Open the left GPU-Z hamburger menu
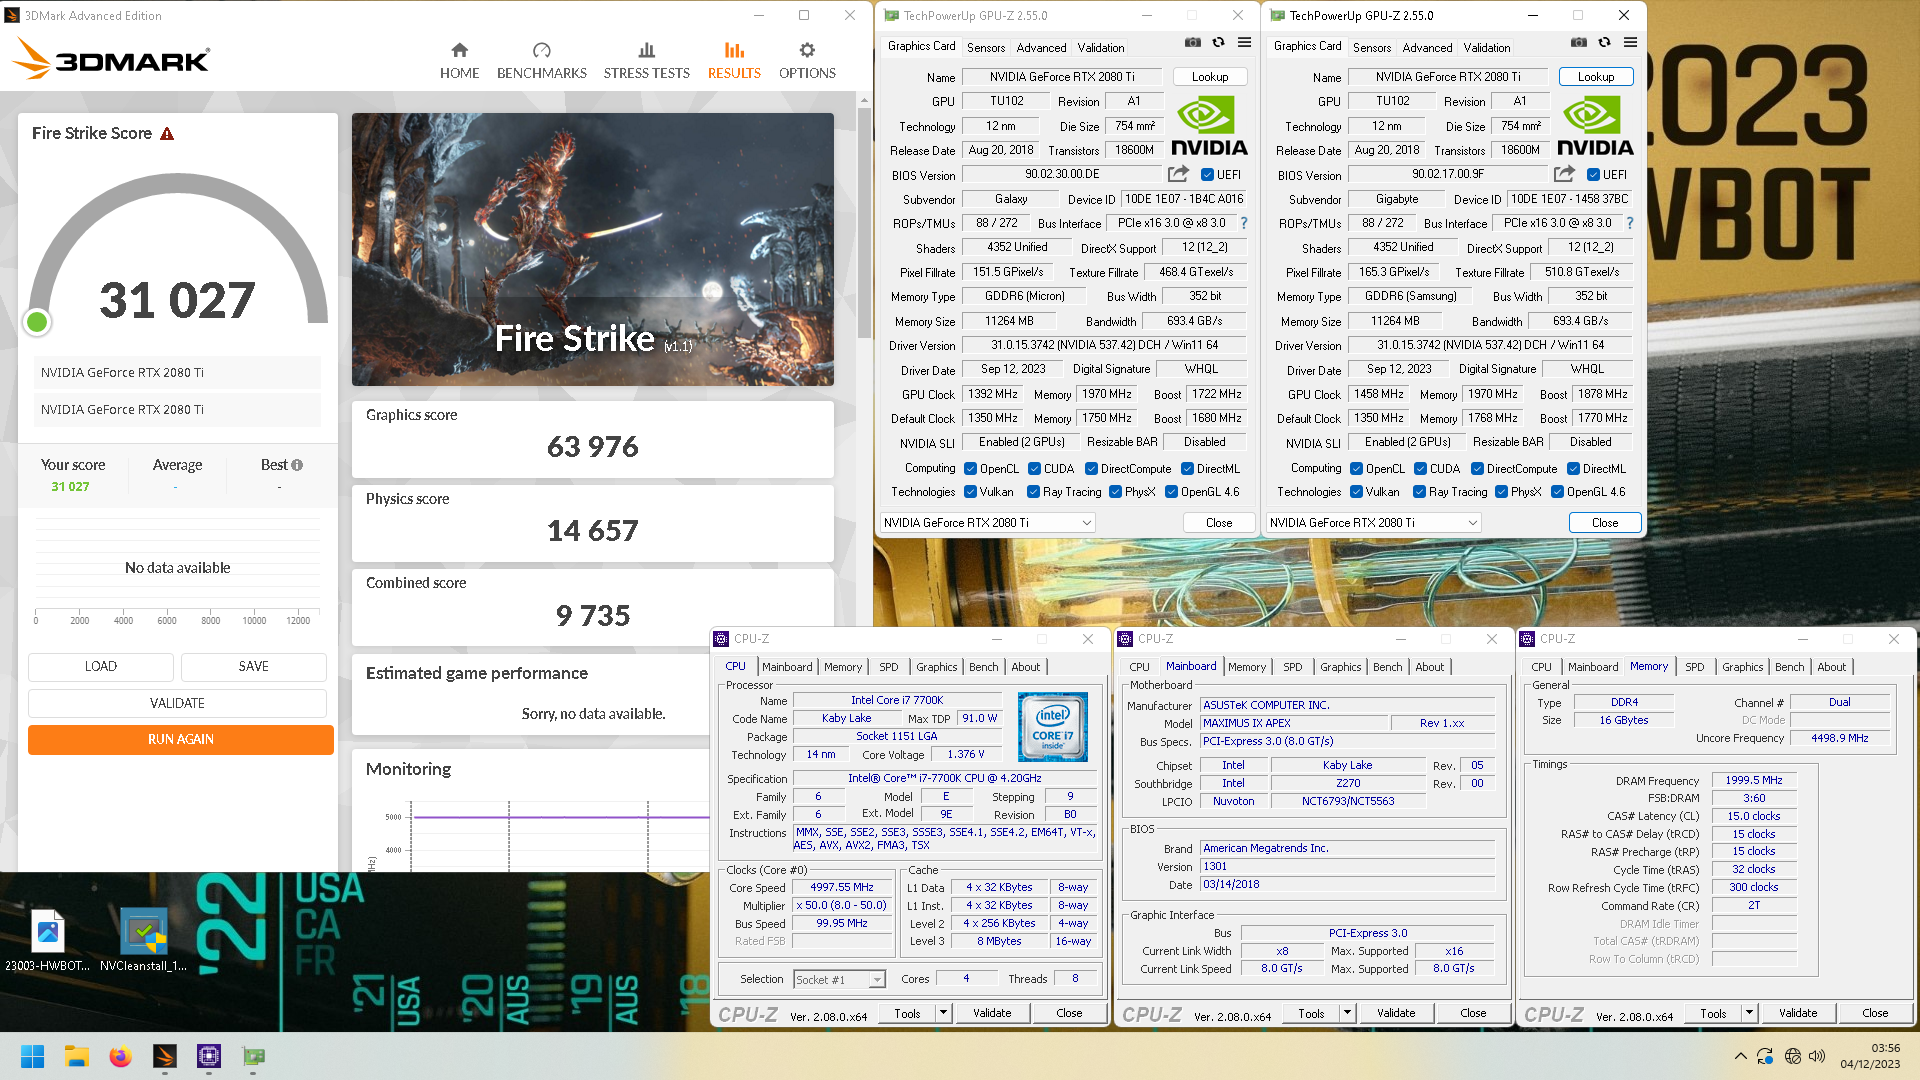The image size is (1920, 1080). (x=1244, y=42)
